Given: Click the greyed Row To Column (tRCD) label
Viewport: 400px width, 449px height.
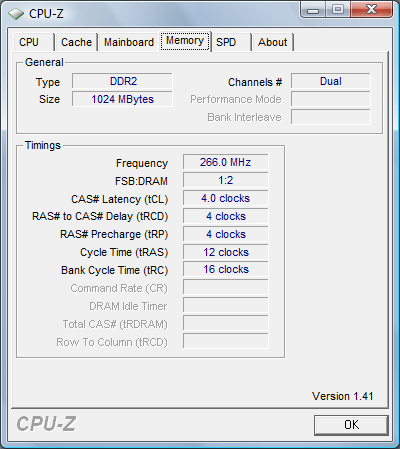Looking at the screenshot, I should [x=112, y=342].
